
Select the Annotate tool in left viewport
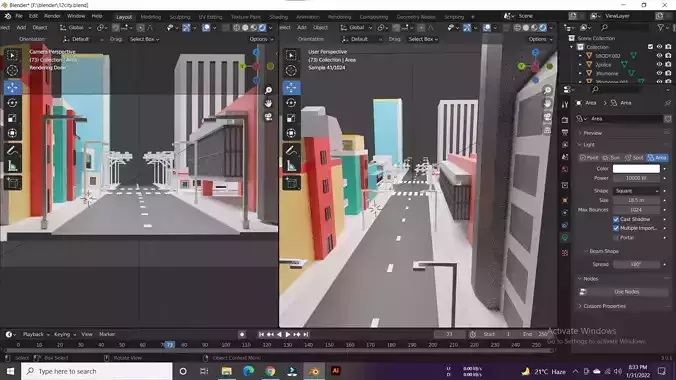click(12, 151)
